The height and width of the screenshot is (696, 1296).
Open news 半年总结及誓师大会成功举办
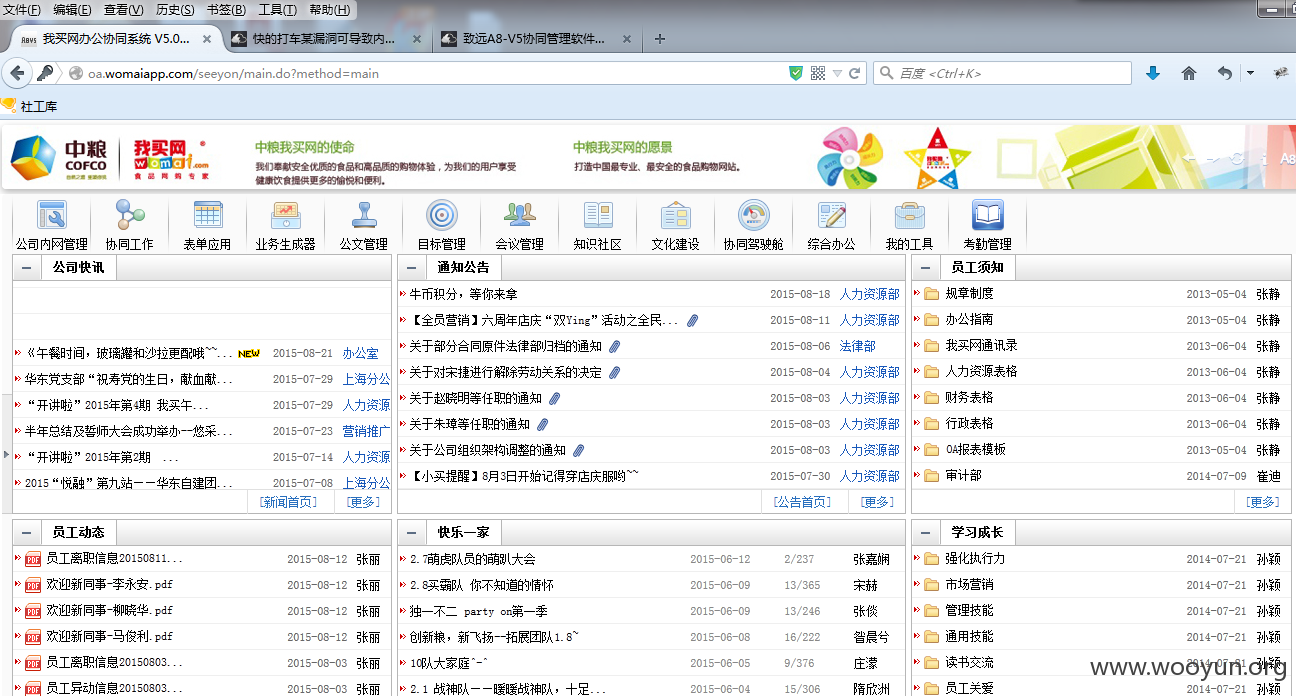pyautogui.click(x=129, y=431)
